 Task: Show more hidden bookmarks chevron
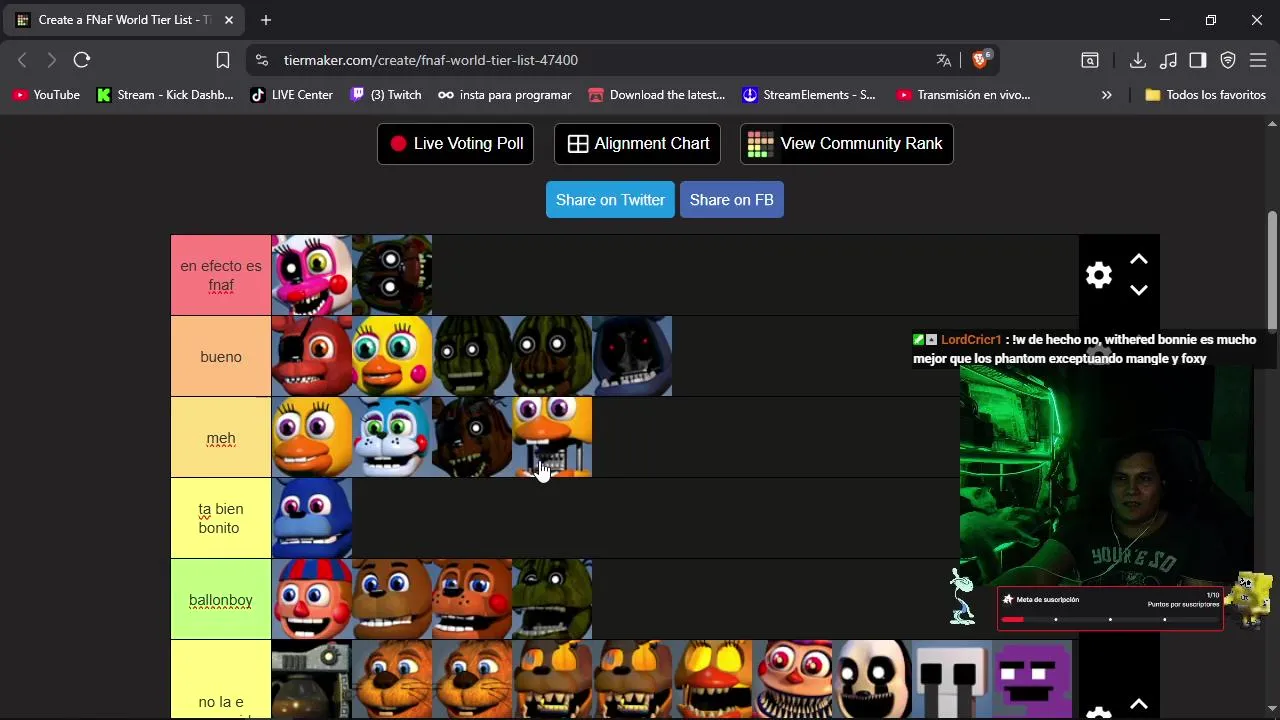click(1106, 95)
